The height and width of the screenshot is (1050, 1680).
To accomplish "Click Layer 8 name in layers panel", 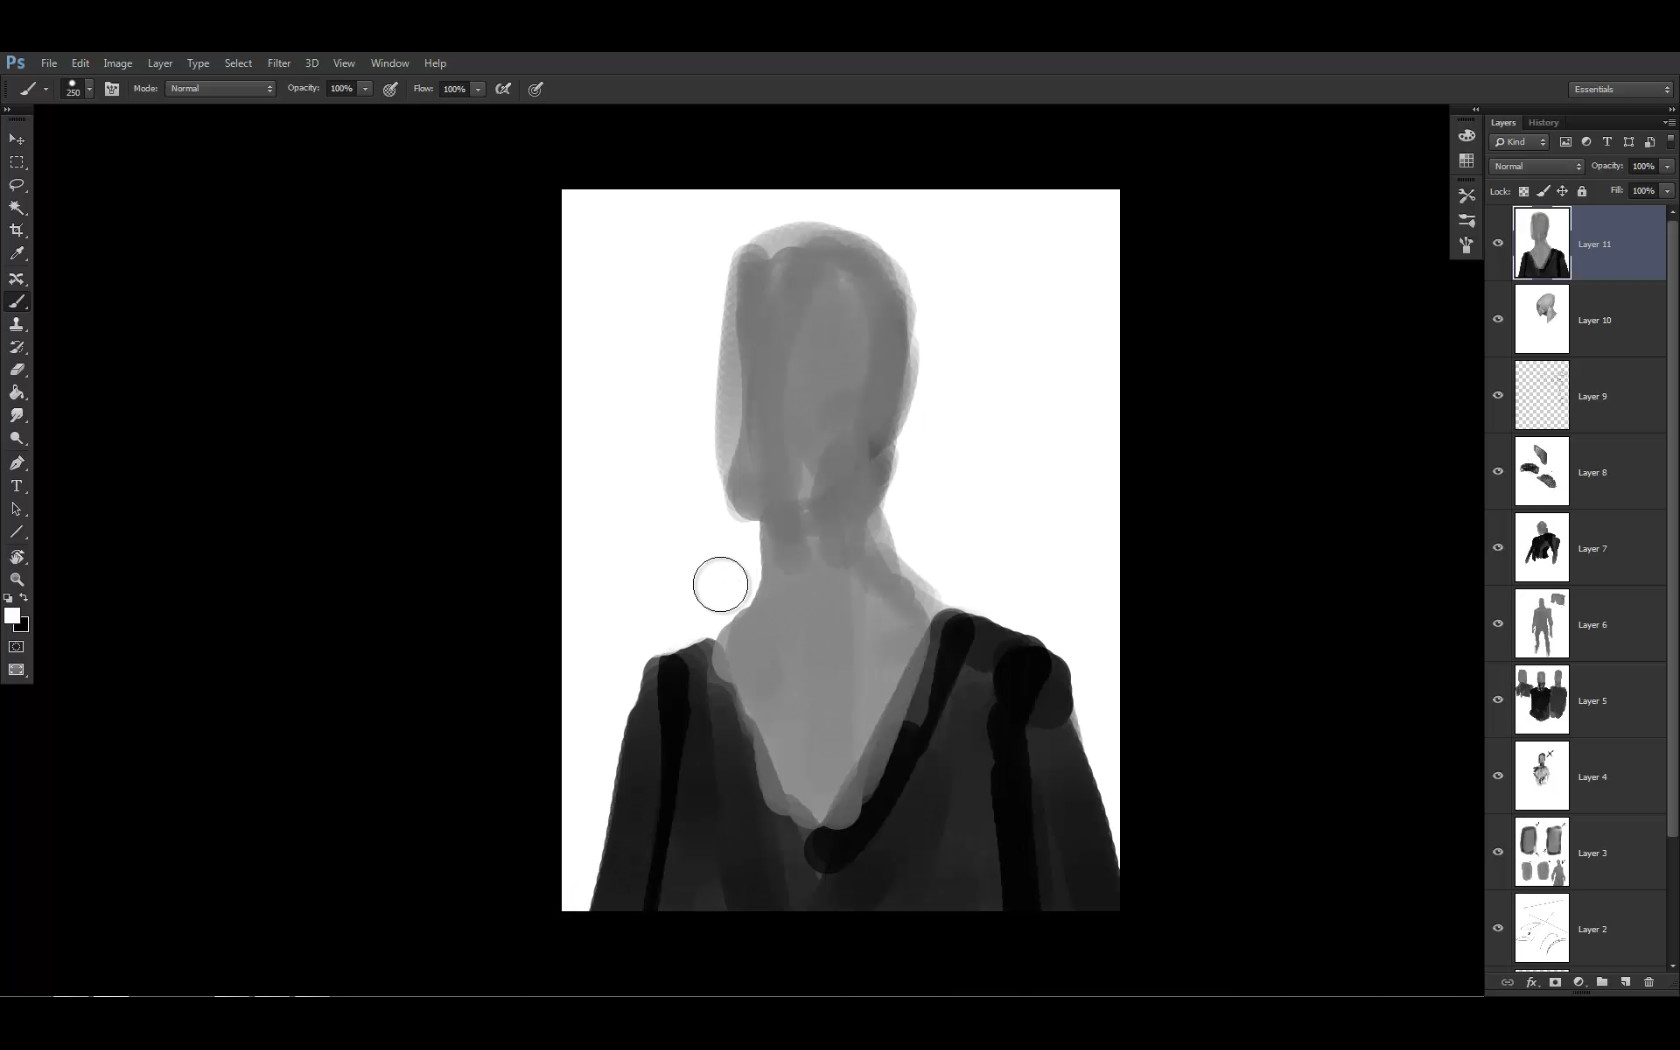I will tap(1592, 472).
